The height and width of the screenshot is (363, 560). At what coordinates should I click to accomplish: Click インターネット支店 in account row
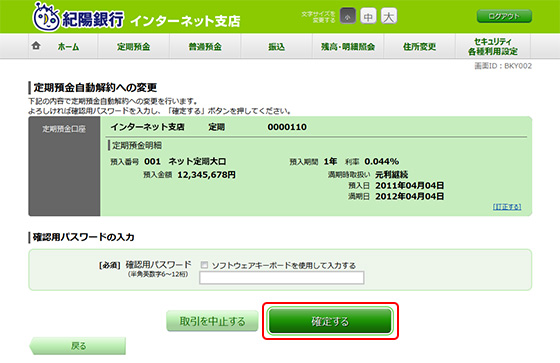pyautogui.click(x=148, y=127)
